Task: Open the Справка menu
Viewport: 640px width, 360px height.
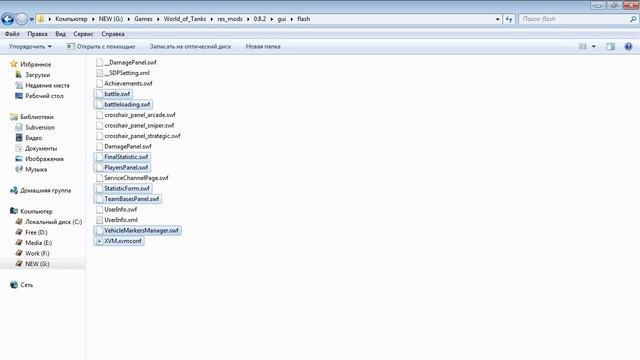Action: pos(113,34)
